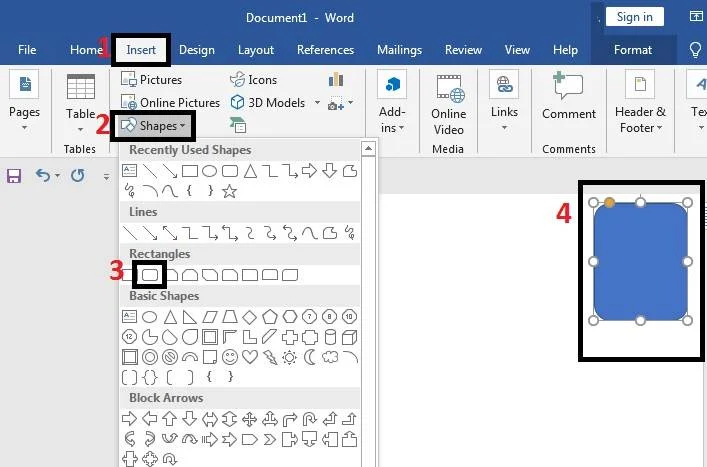Switch to the Home tab
The width and height of the screenshot is (707, 467).
[x=86, y=50]
